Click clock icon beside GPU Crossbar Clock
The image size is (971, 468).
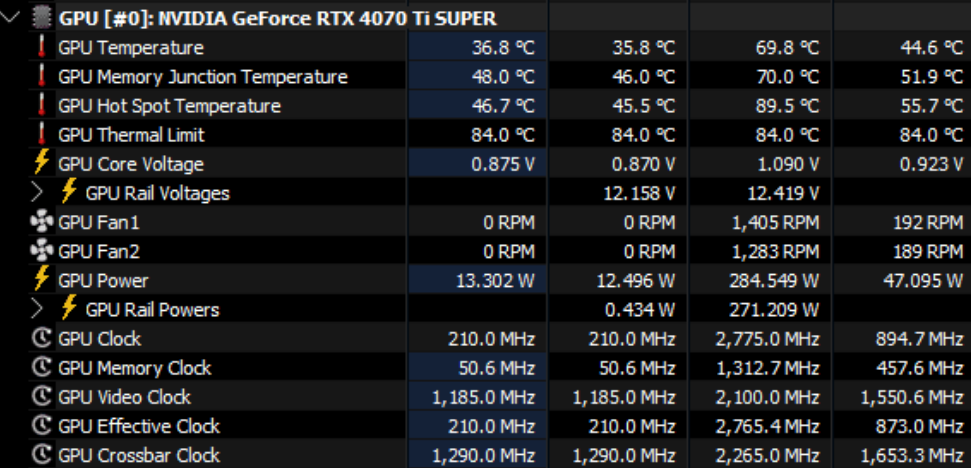[41, 455]
